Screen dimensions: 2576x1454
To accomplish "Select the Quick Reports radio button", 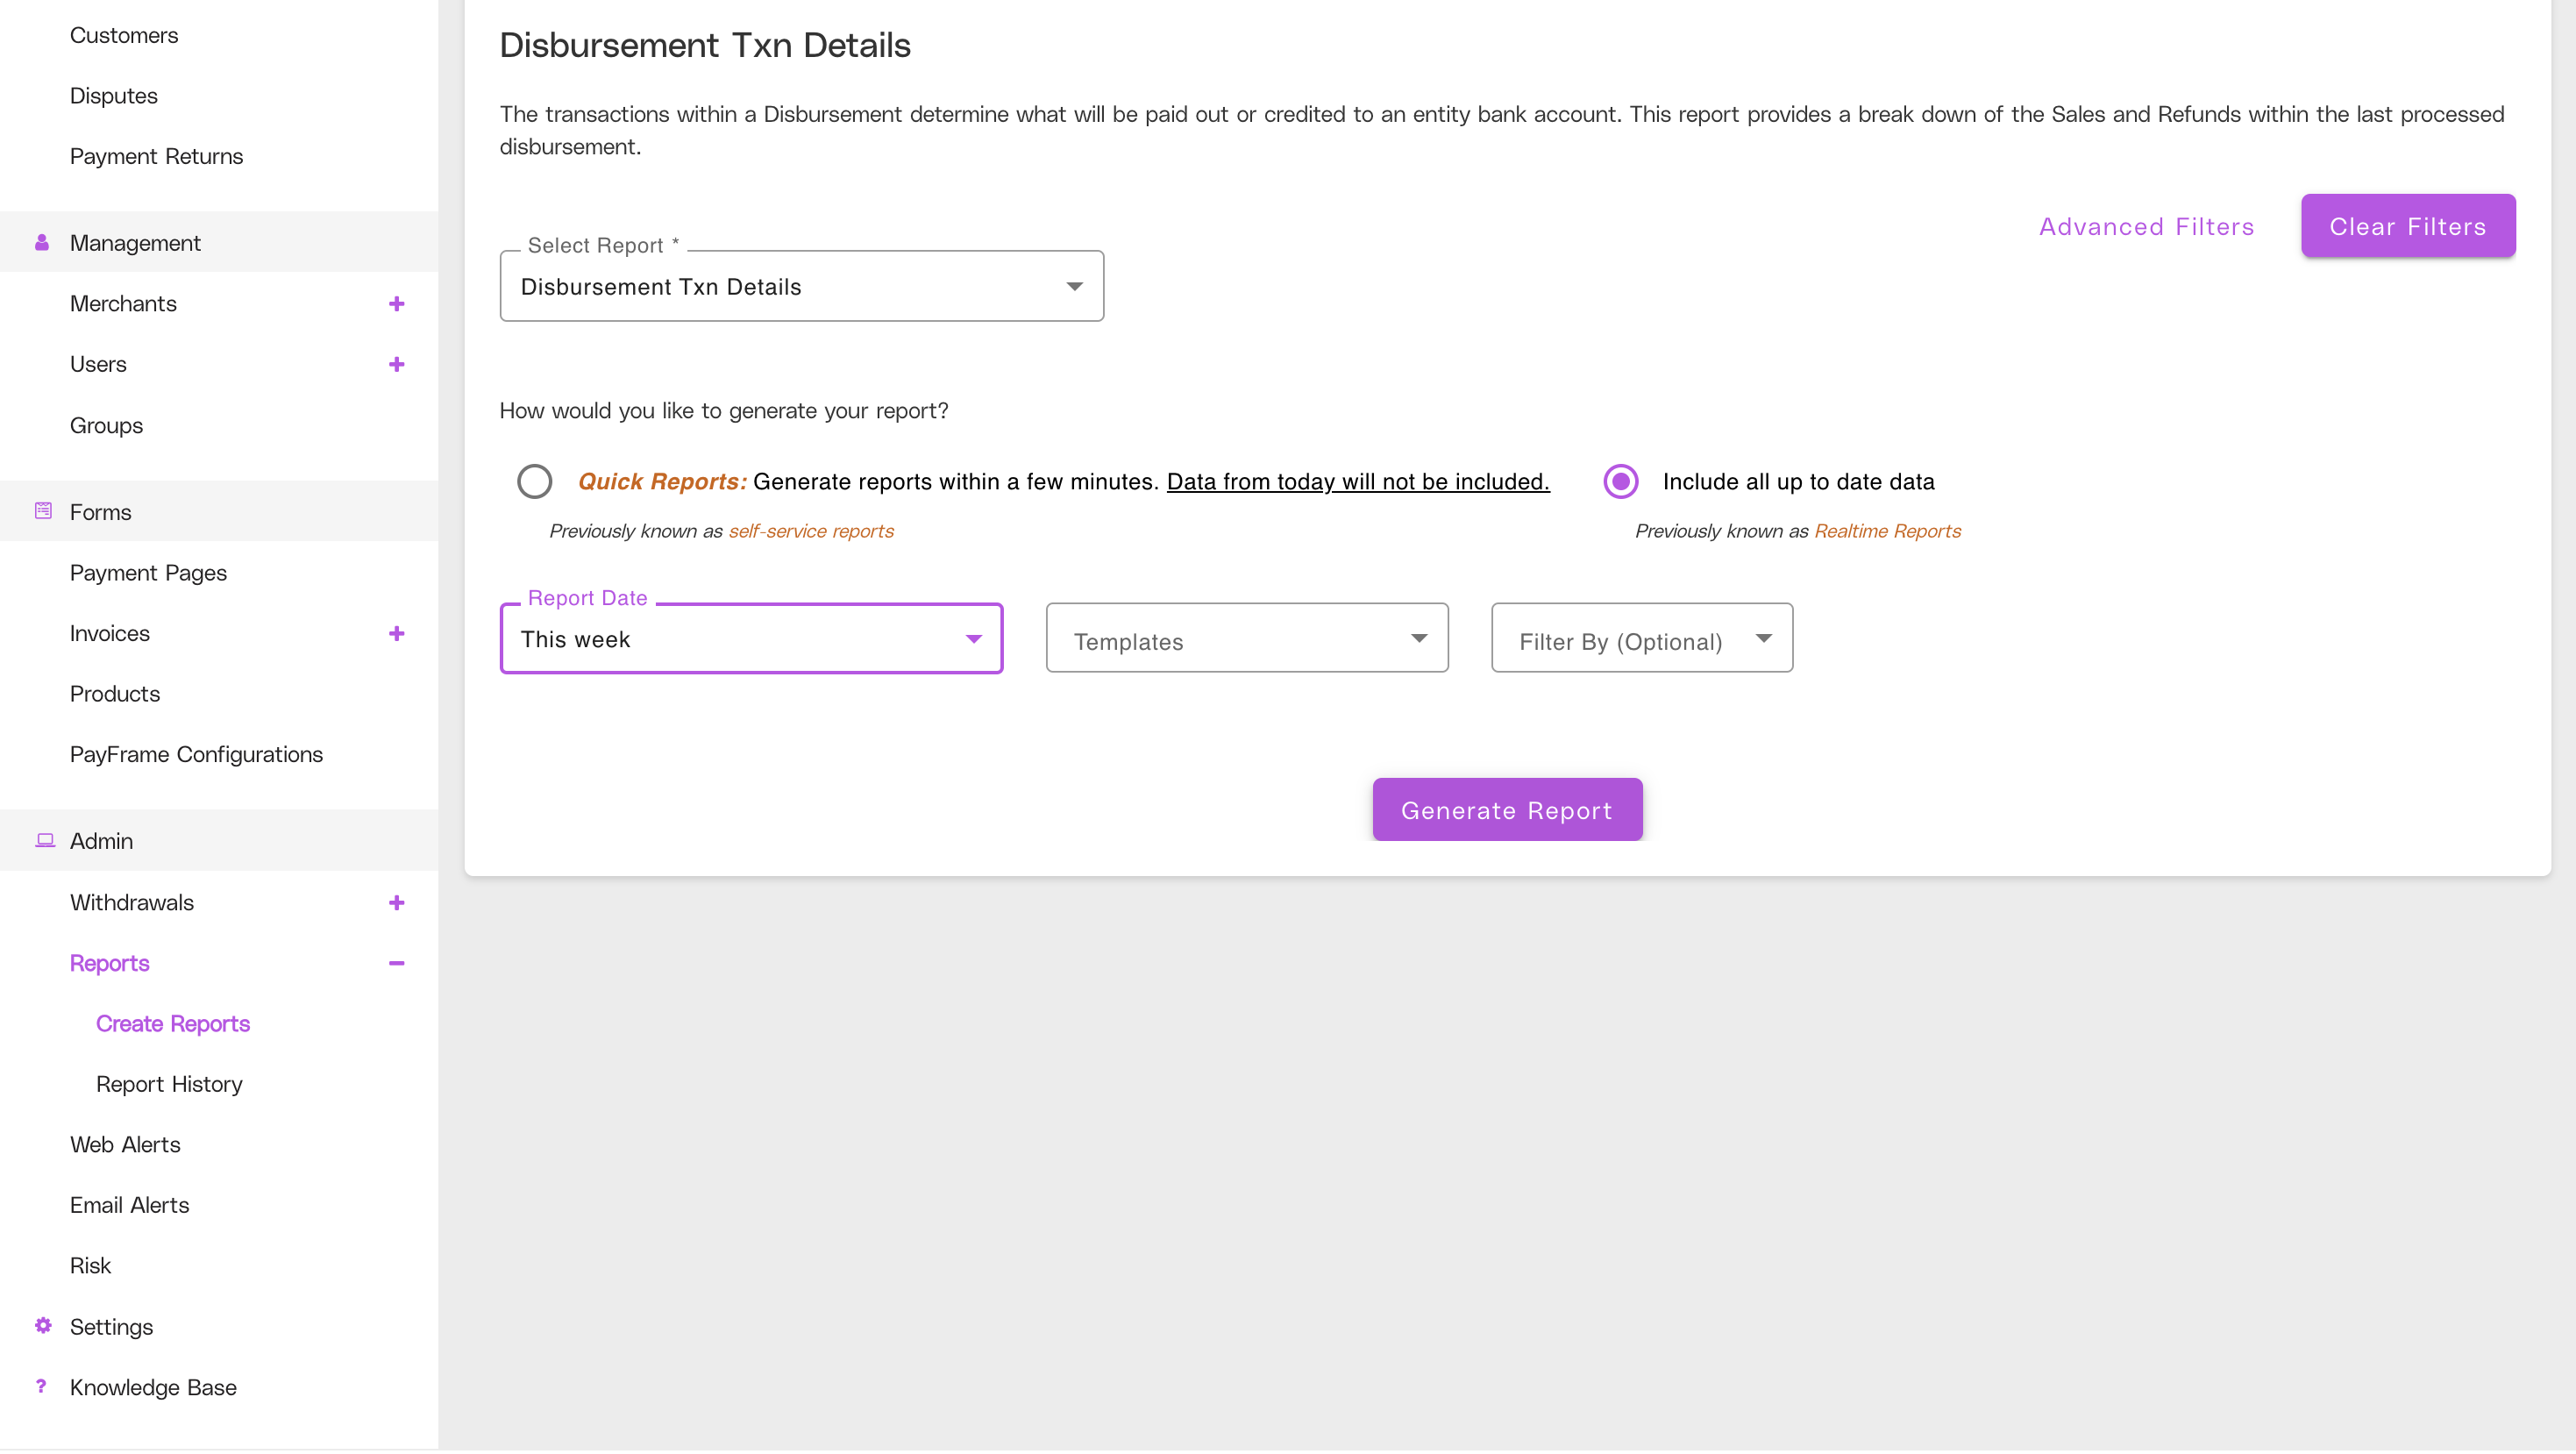I will [535, 481].
